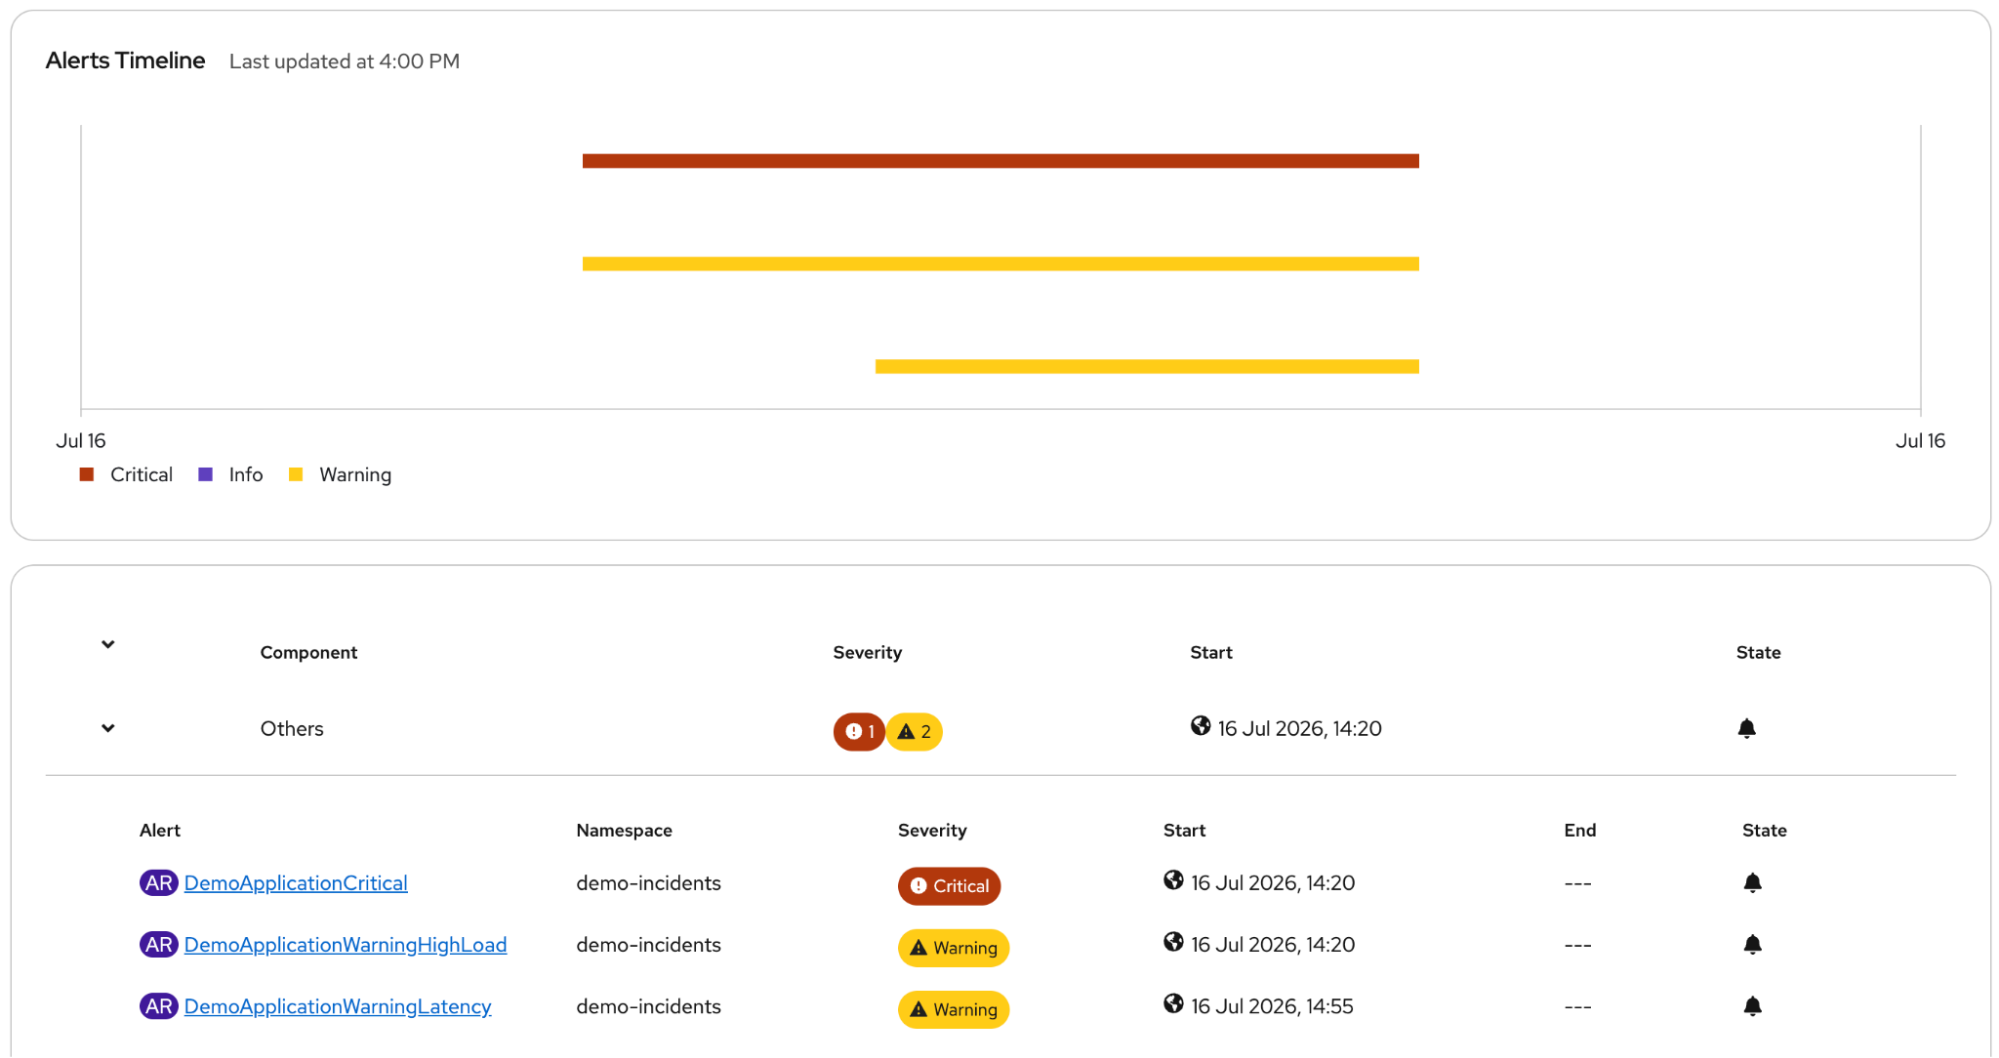This screenshot has height=1058, width=1999.
Task: Click the globe icon at 14:55 start
Action: [x=1174, y=1003]
